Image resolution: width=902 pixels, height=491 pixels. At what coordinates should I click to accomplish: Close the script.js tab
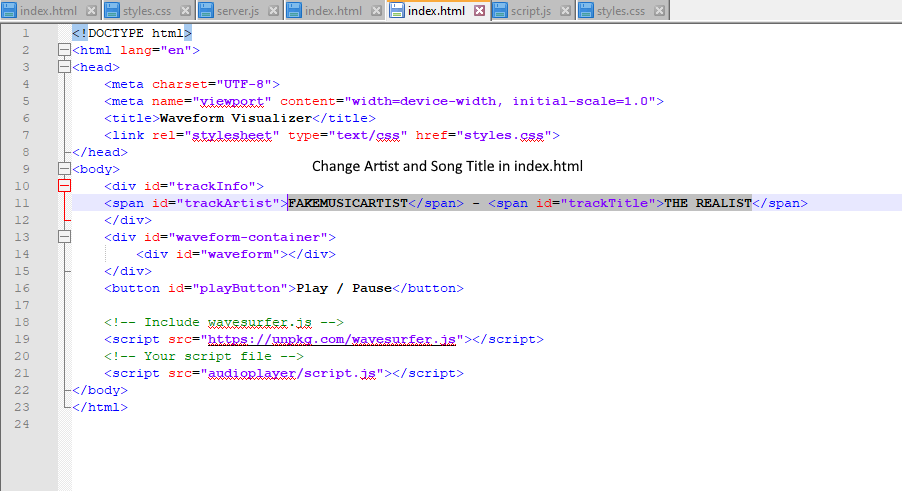(565, 11)
